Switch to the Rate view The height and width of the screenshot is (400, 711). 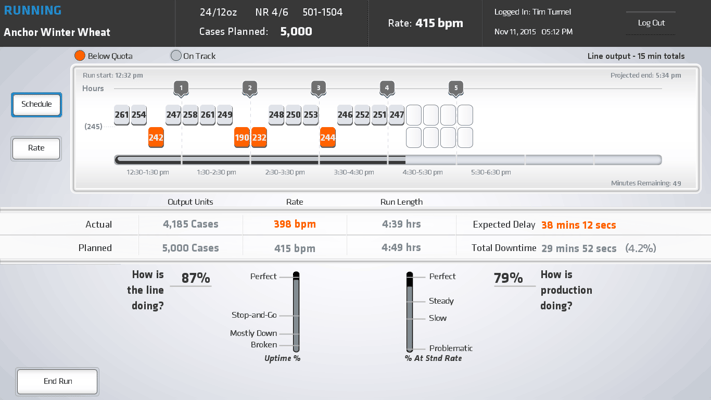coord(36,148)
